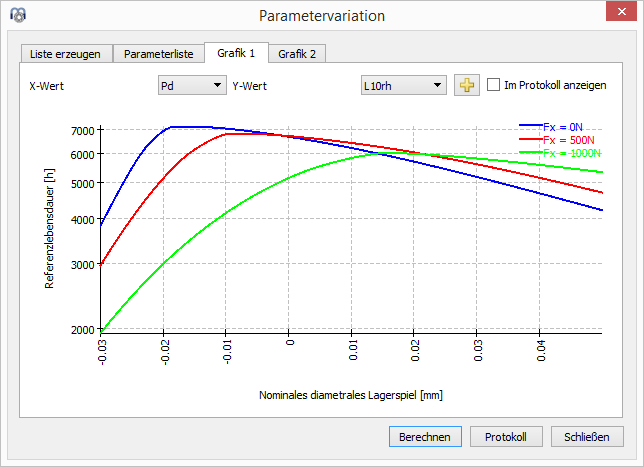Click the green 'Fx = 1000N' legend entry
This screenshot has width=644, height=467.
(560, 153)
